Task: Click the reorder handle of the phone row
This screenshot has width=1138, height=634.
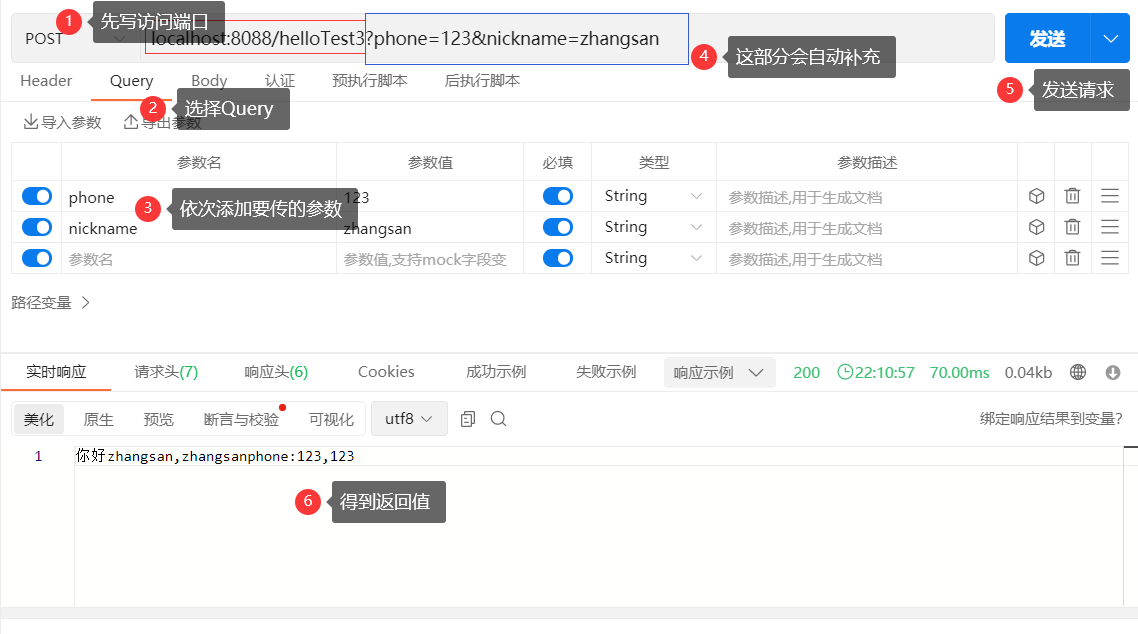Action: [x=1110, y=196]
